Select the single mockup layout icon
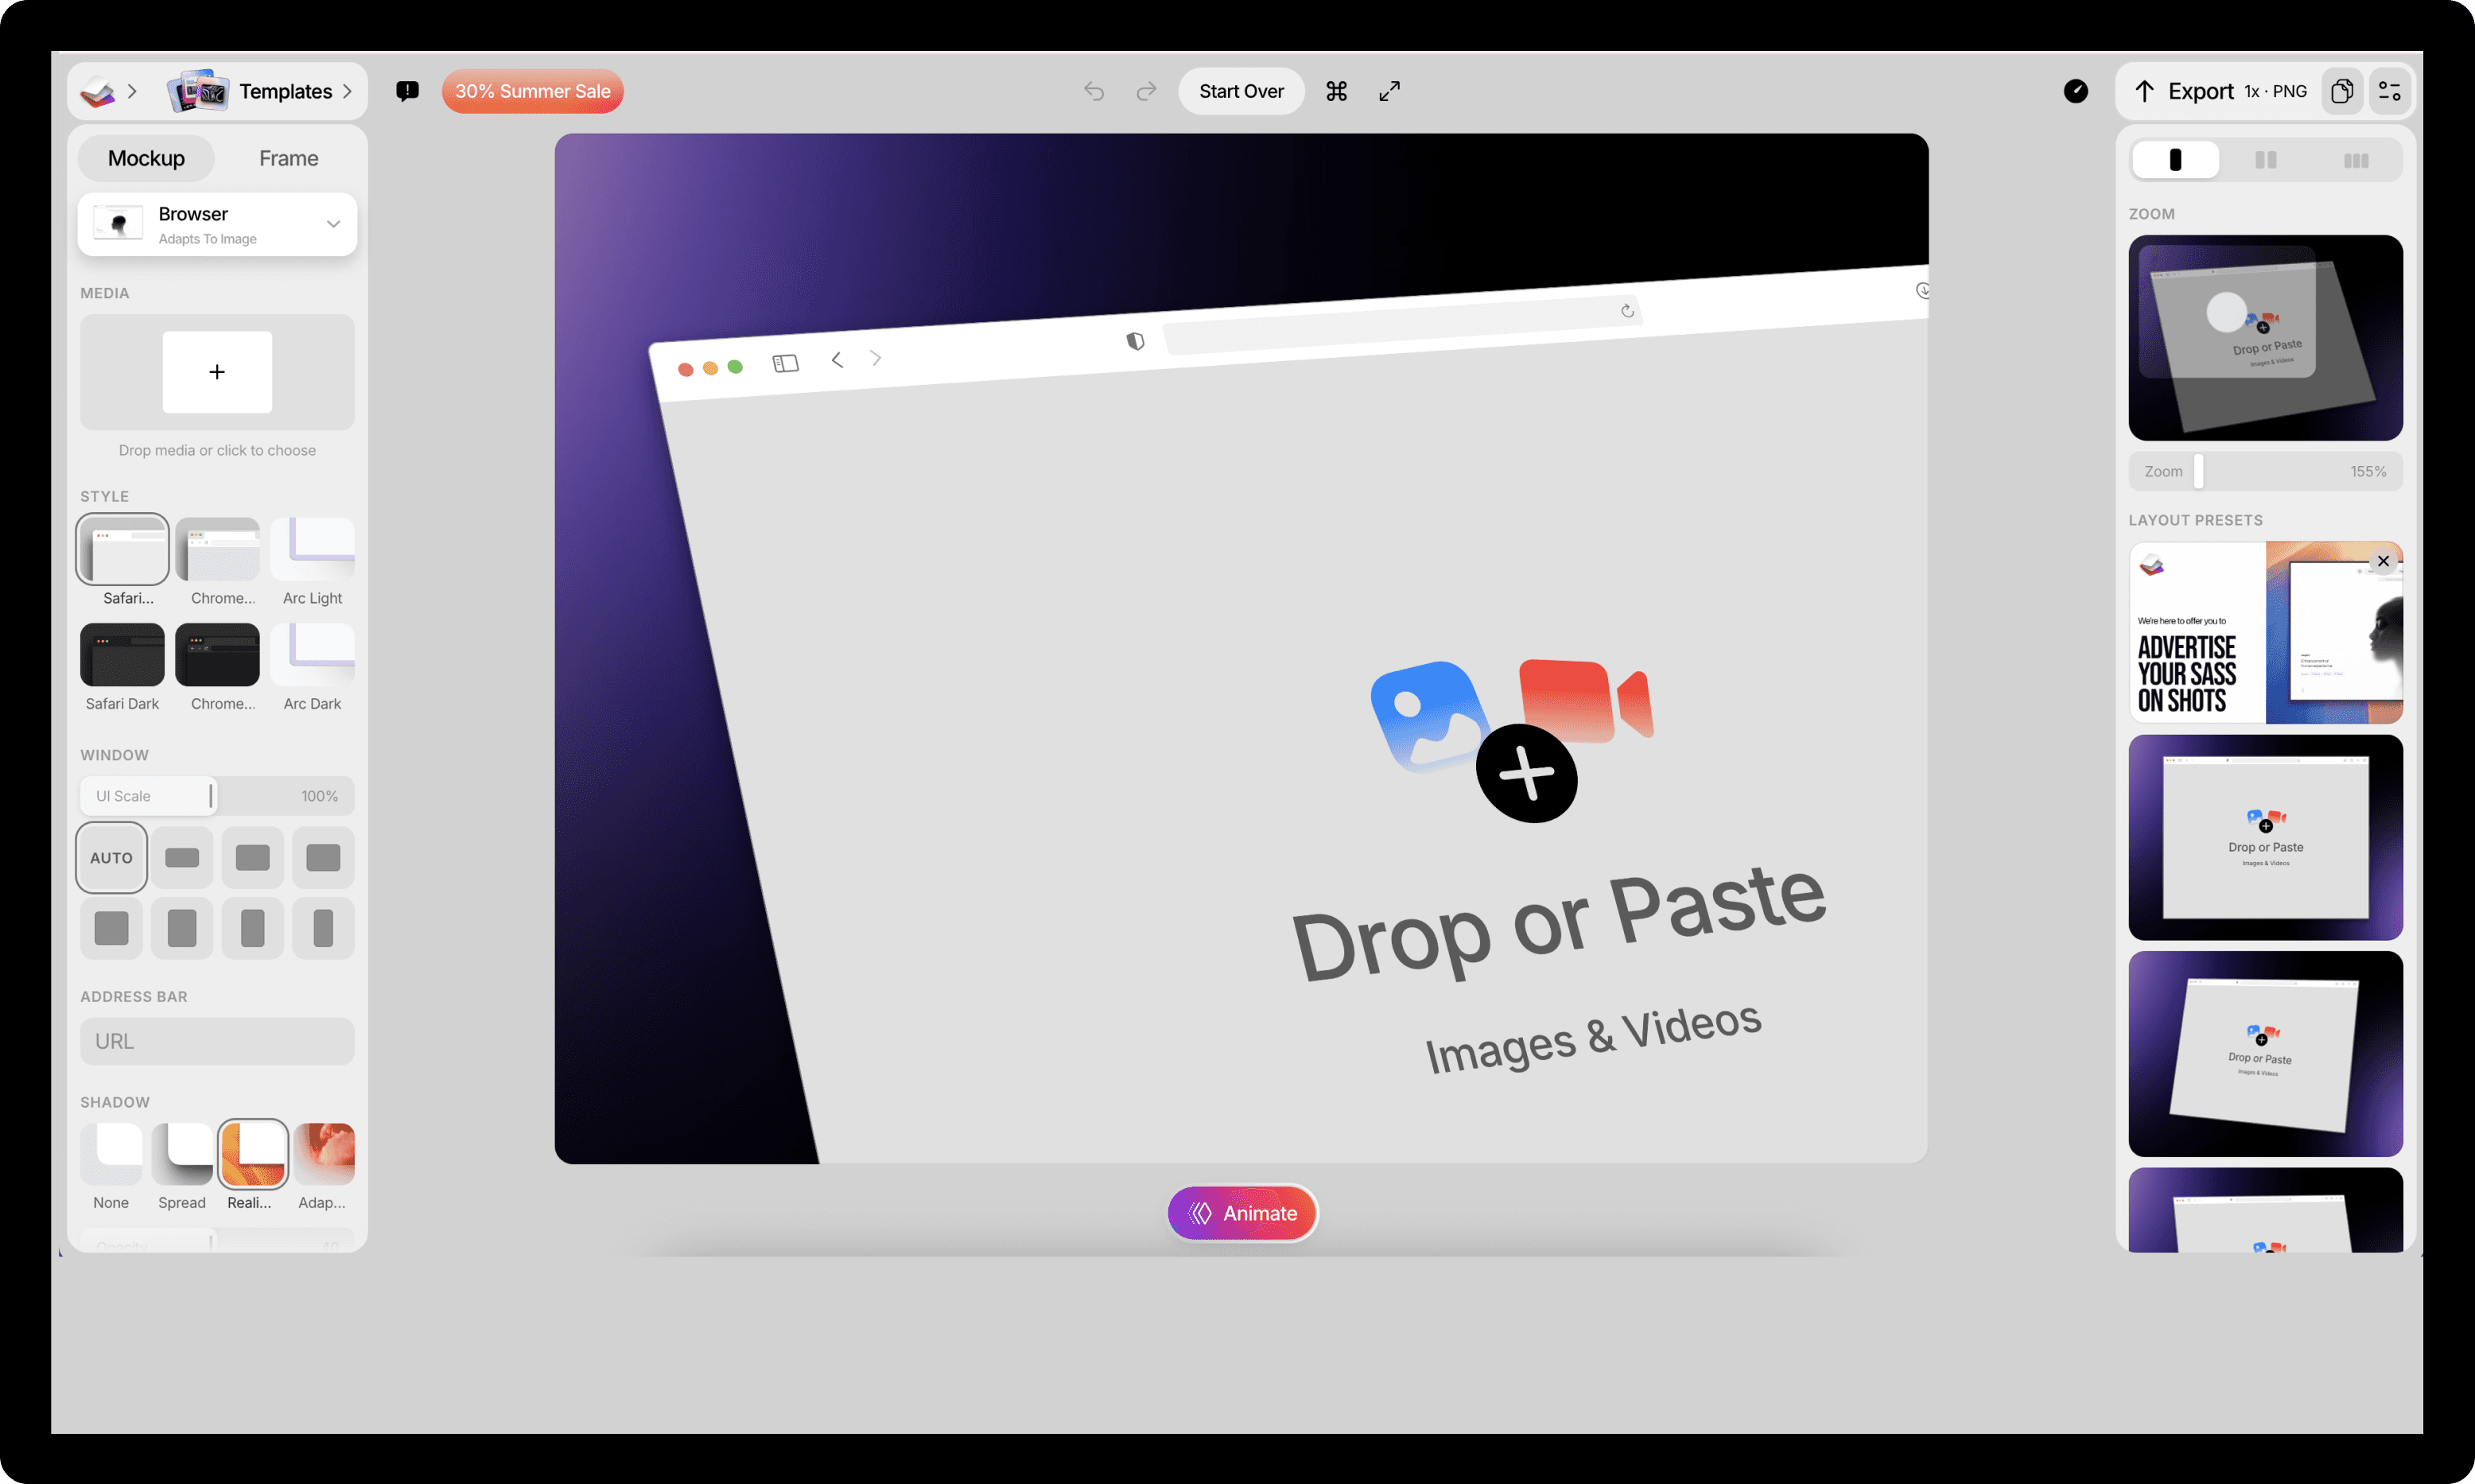 (2175, 160)
